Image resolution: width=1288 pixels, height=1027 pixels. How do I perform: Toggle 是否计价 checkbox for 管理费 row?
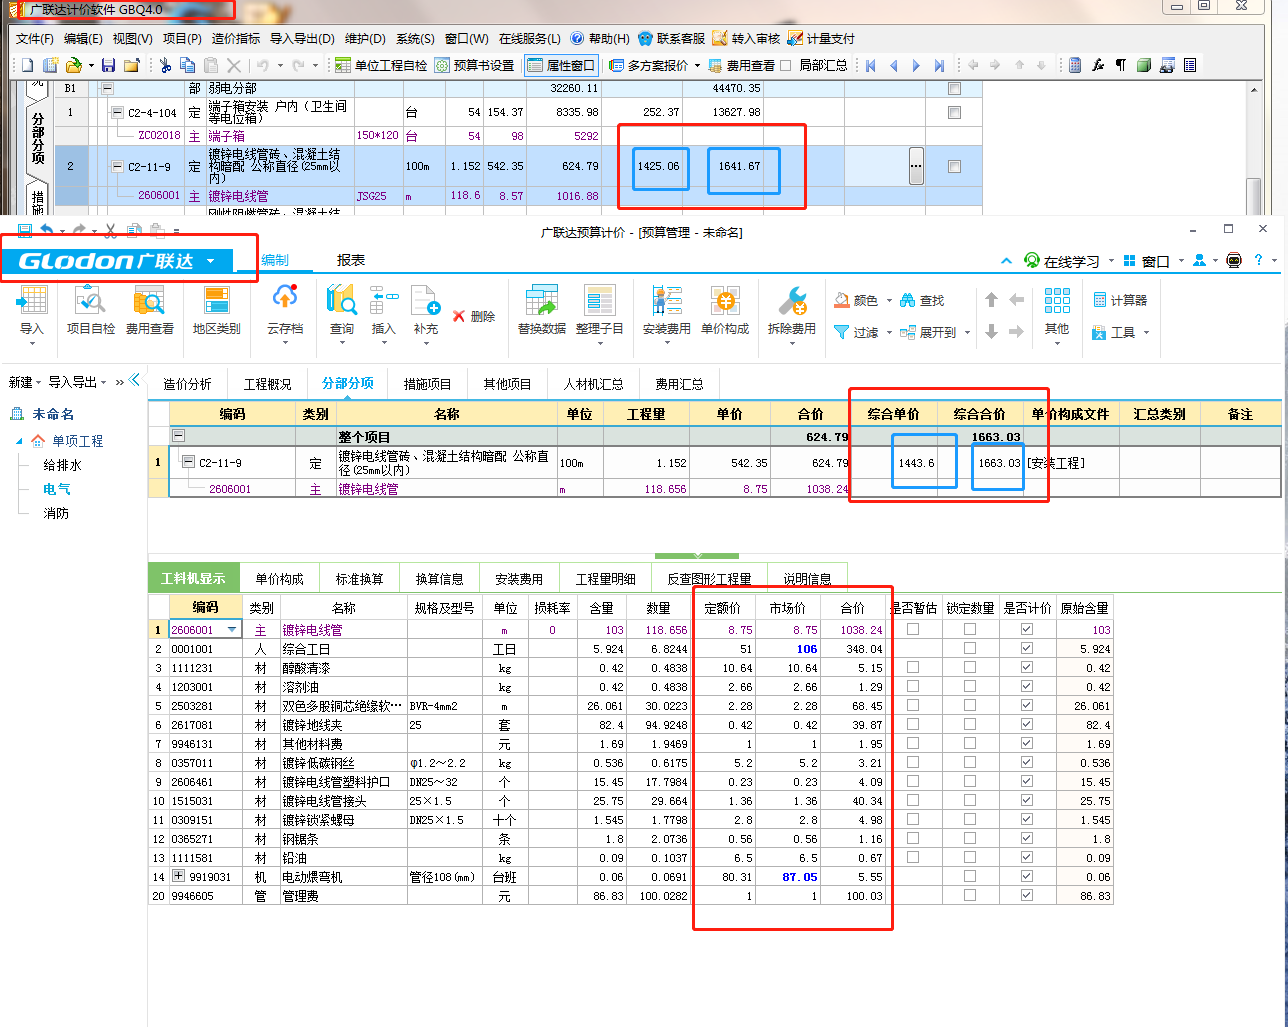pyautogui.click(x=1026, y=896)
